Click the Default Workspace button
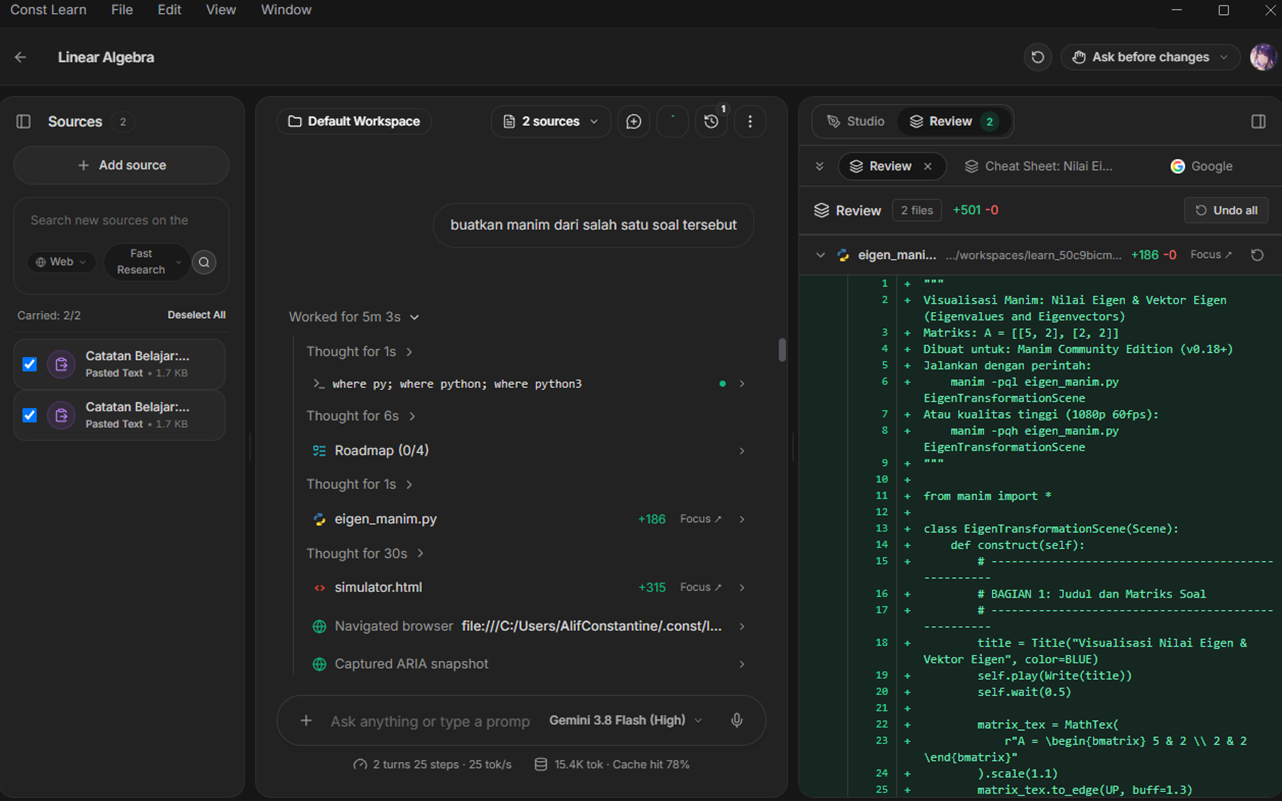This screenshot has height=801, width=1282. point(354,122)
